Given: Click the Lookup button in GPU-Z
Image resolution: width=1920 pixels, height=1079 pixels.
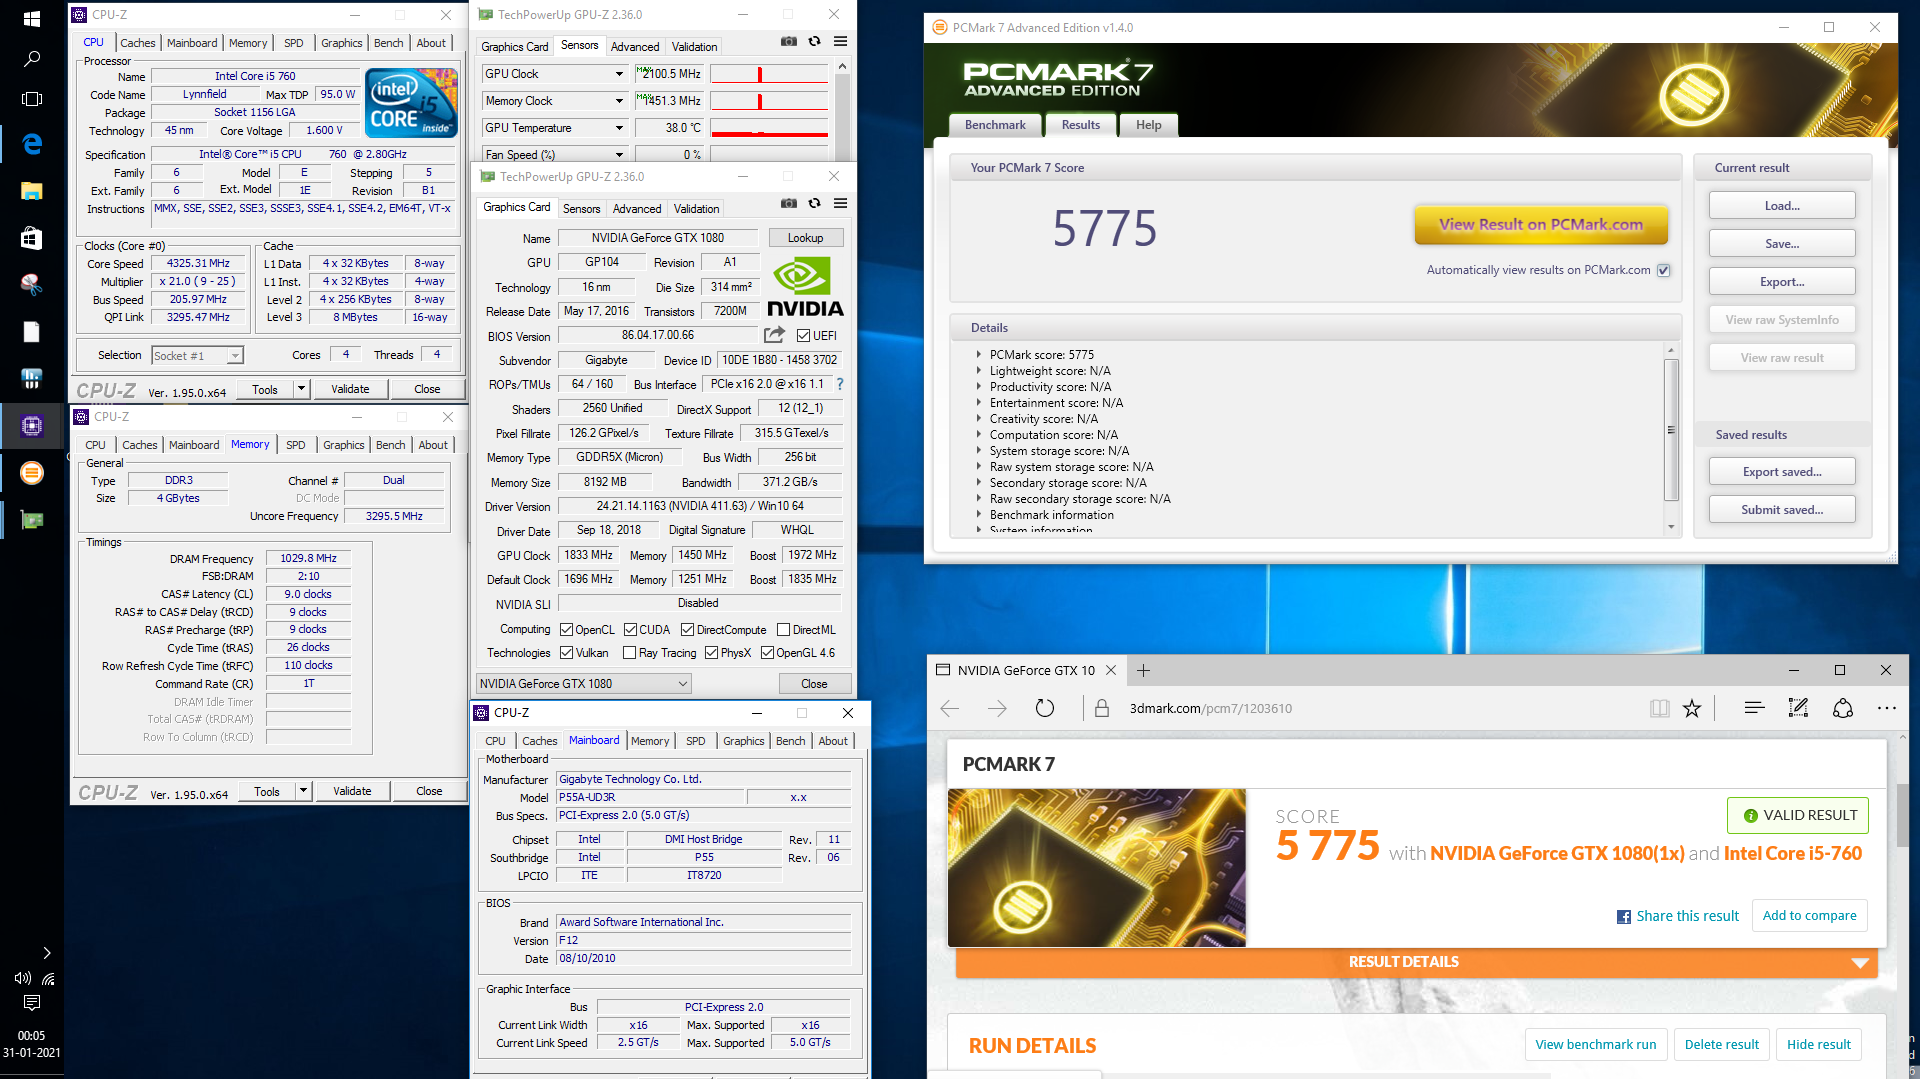Looking at the screenshot, I should coord(805,238).
